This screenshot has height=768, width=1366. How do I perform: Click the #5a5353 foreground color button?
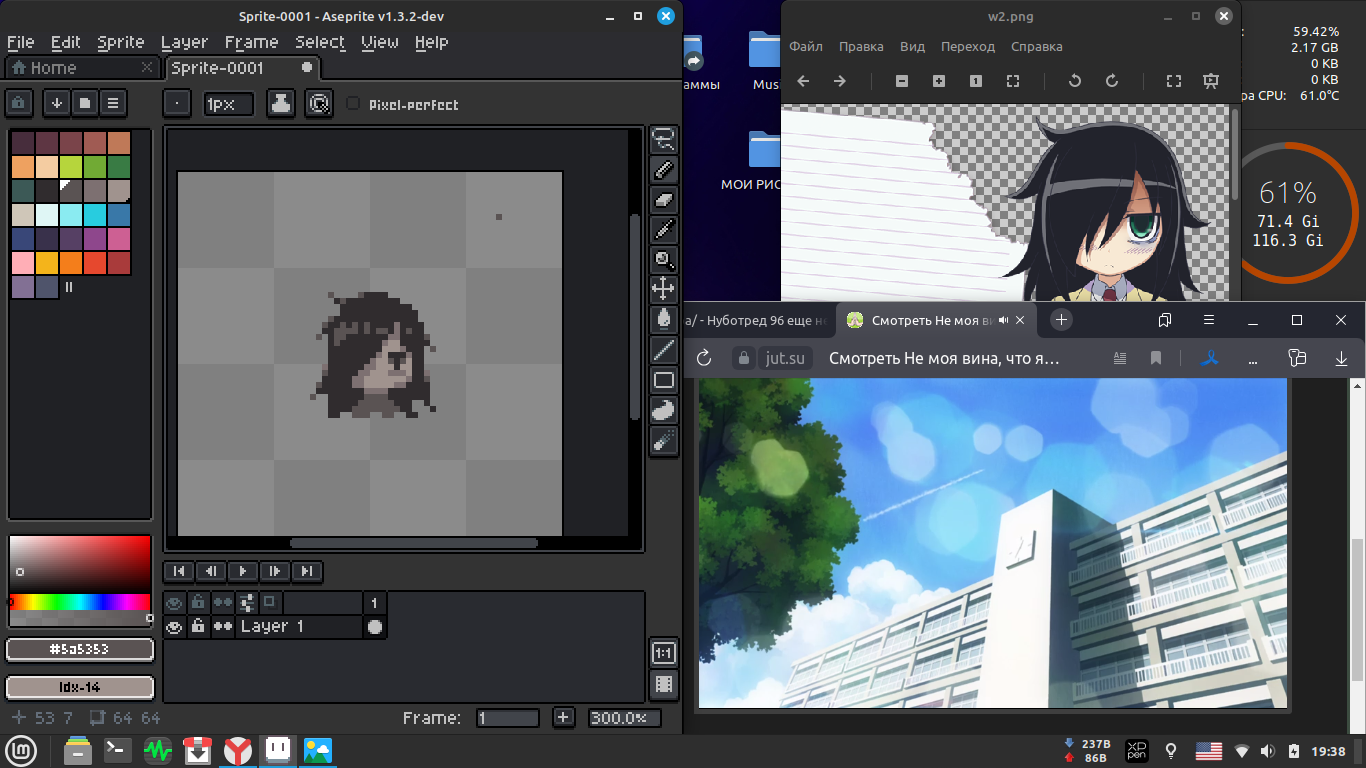coord(80,650)
